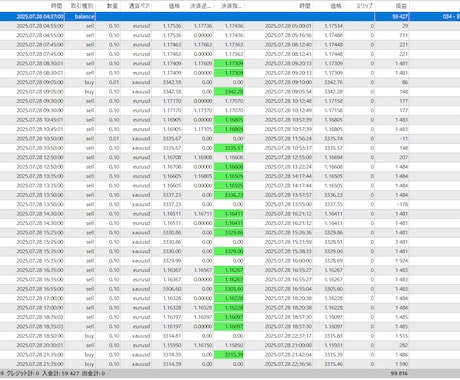The height and width of the screenshot is (380, 460).
Task: Click the green take-profit cell 3342.28
Action: [229, 91]
